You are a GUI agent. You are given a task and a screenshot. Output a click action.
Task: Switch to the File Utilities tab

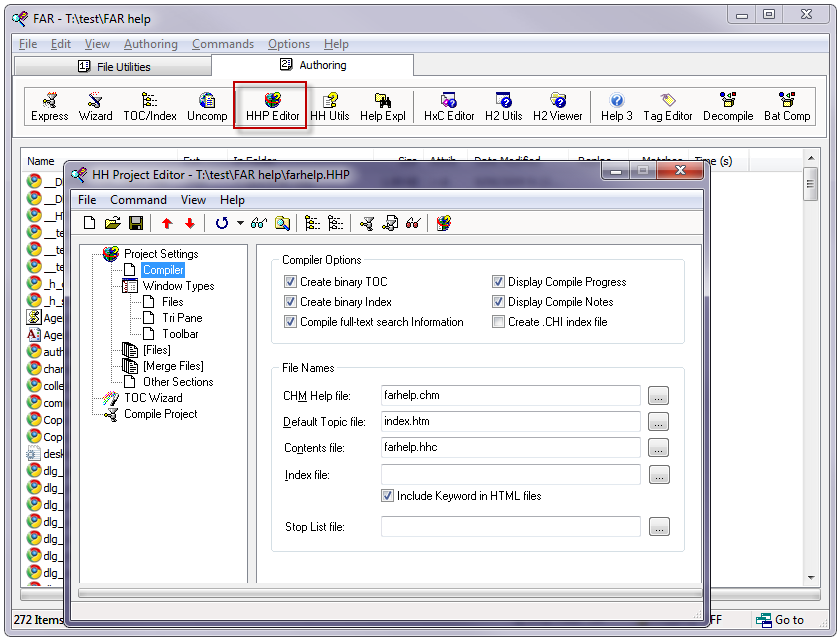pos(113,66)
